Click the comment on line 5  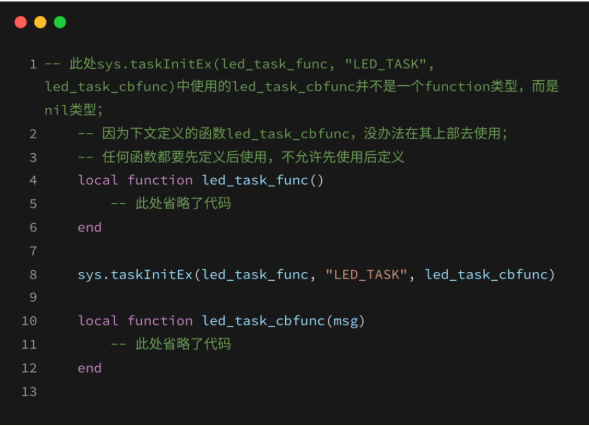pyautogui.click(x=171, y=204)
